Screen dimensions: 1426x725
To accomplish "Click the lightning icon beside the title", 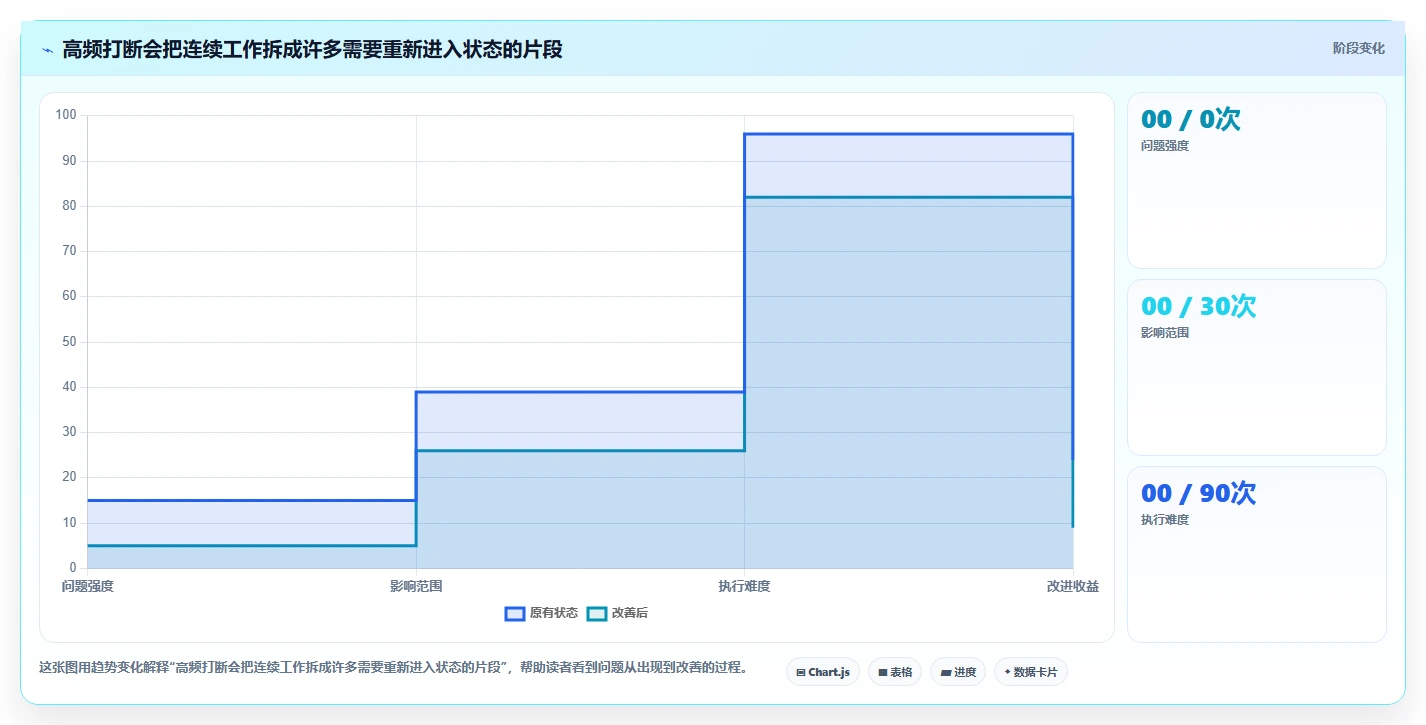I will pyautogui.click(x=47, y=50).
